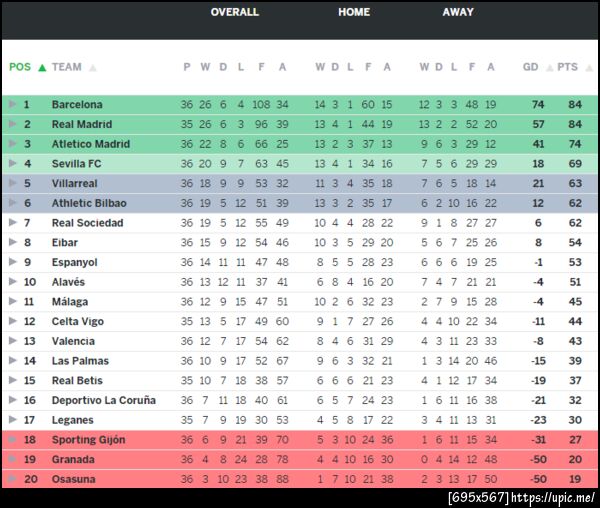The width and height of the screenshot is (600, 508).
Task: Select the Sporting Gijón relegation row
Action: click(x=300, y=440)
